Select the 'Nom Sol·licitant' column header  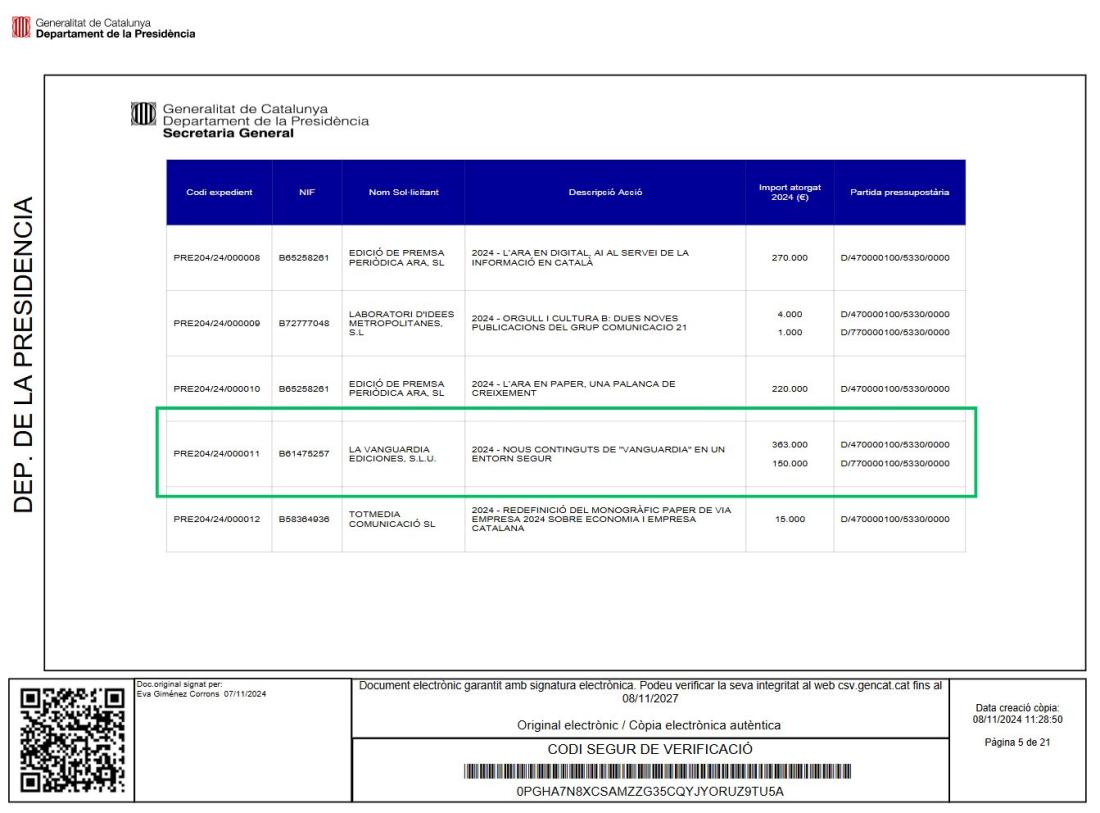click(403, 192)
